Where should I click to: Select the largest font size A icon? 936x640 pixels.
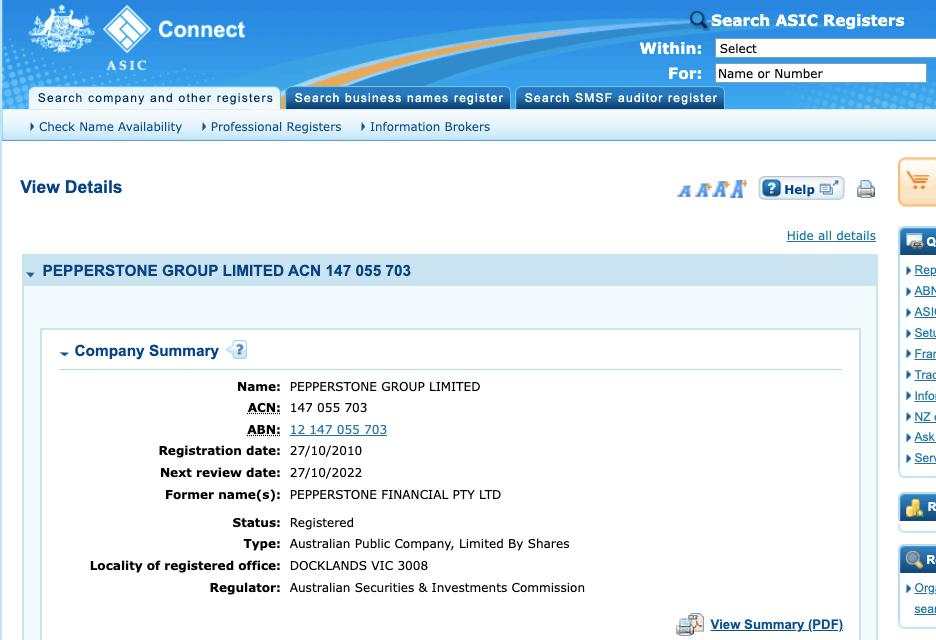[739, 189]
